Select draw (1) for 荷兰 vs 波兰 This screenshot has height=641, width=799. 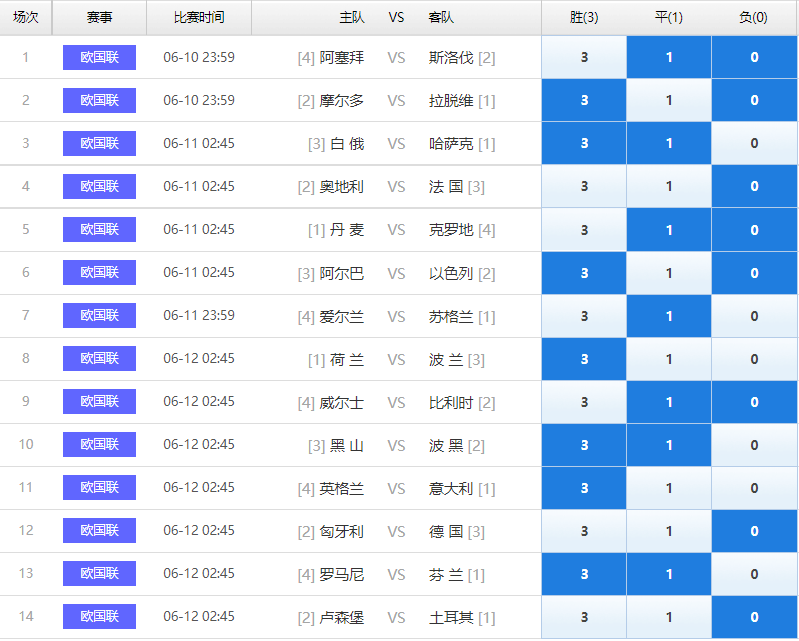tap(669, 359)
